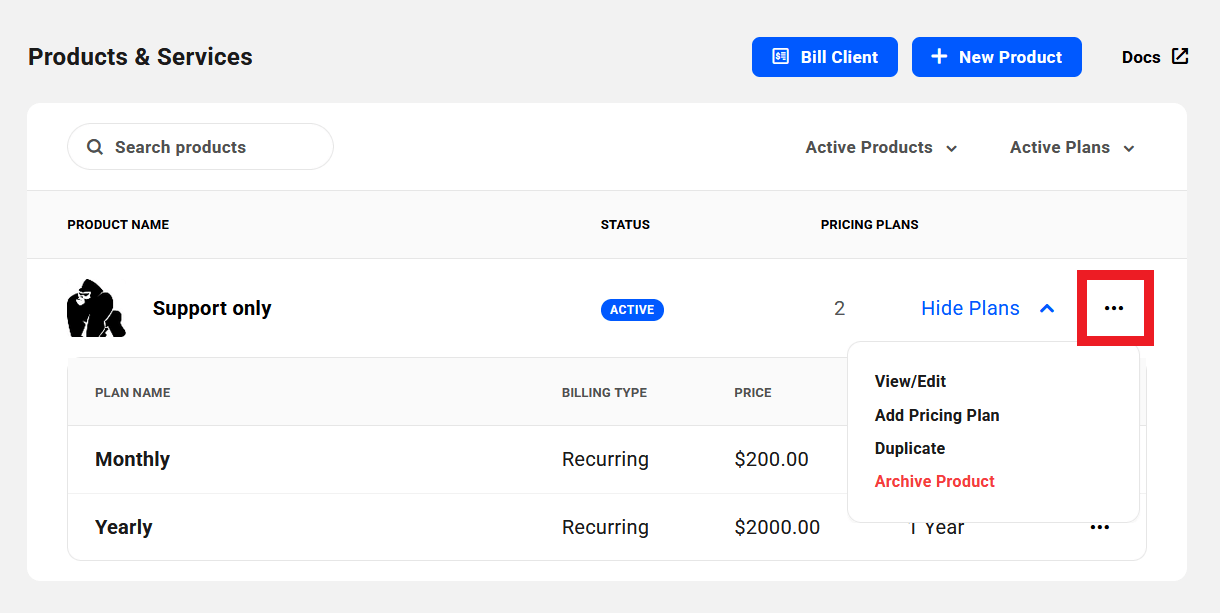The height and width of the screenshot is (613, 1220).
Task: Choose View/Edit from the product menu
Action: coord(910,381)
